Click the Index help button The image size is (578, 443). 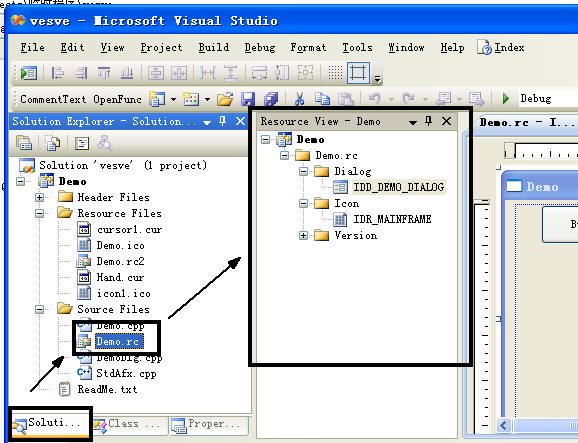tap(500, 48)
